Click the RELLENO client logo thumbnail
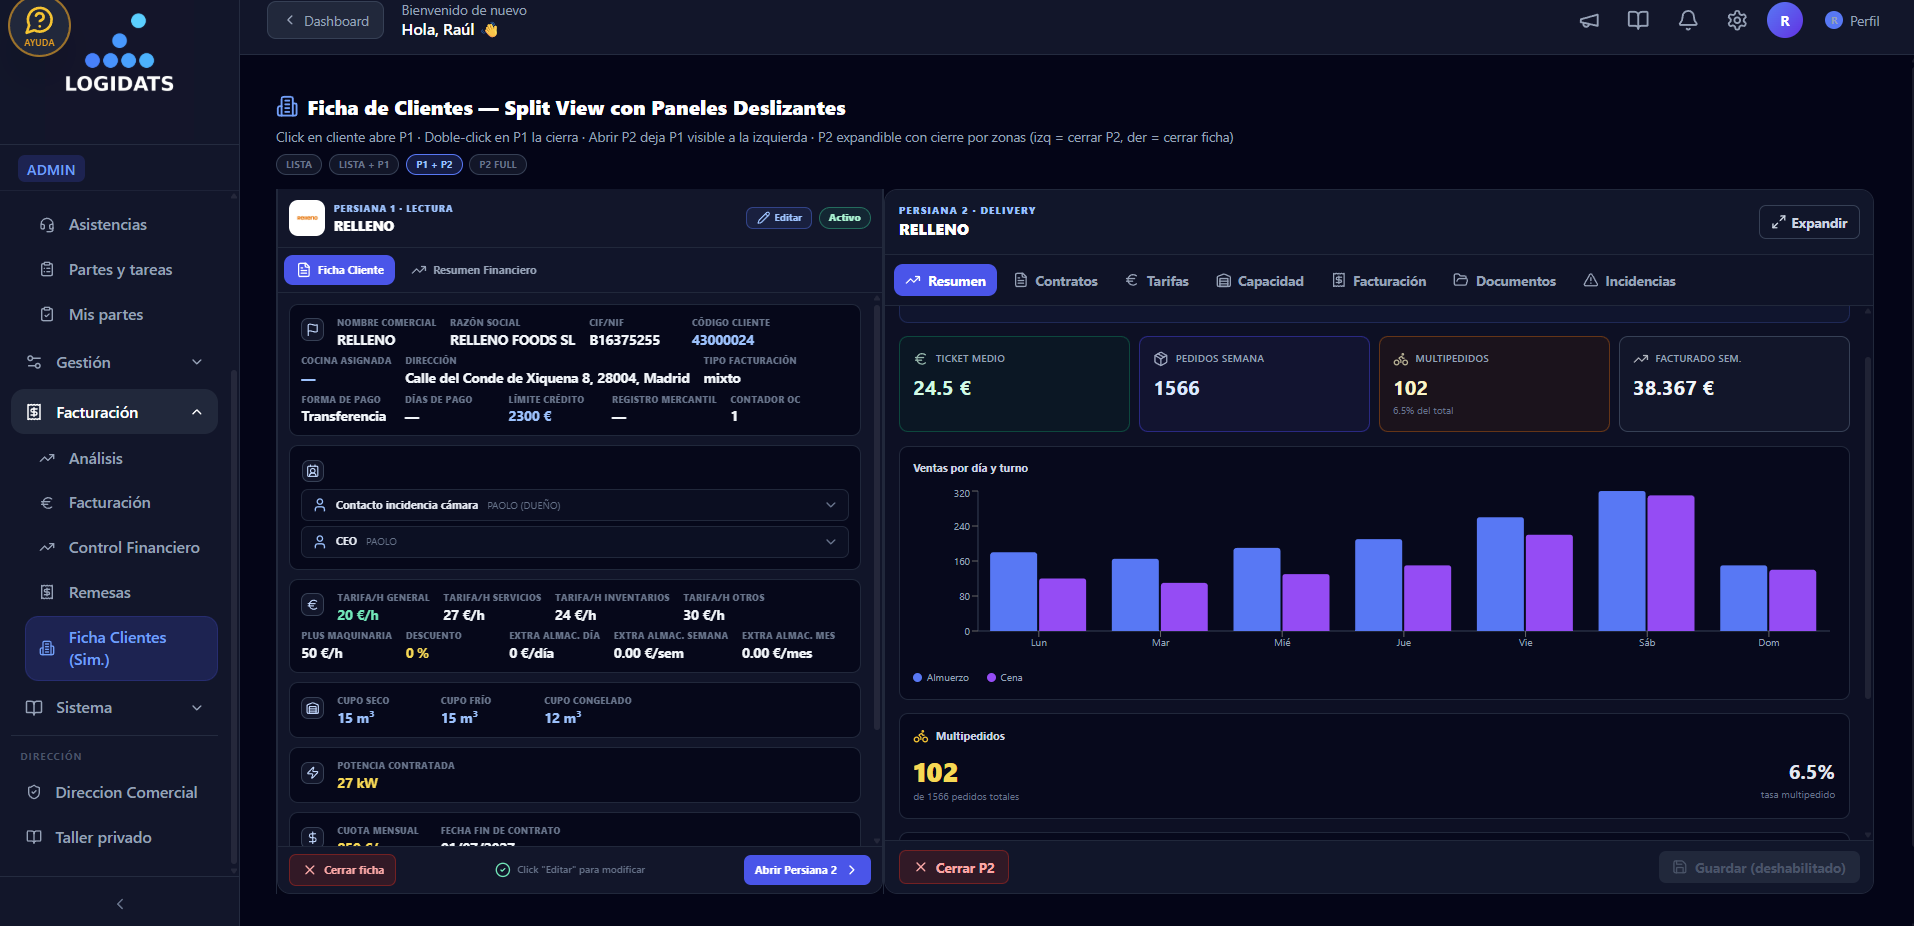The width and height of the screenshot is (1914, 926). point(307,218)
